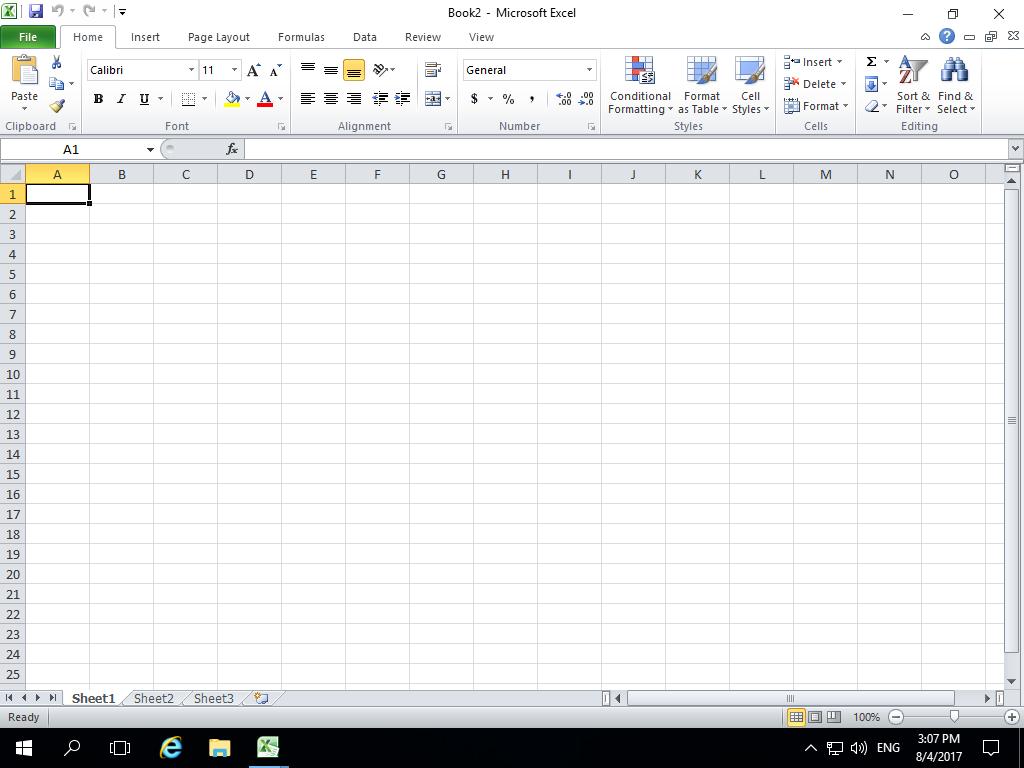The width and height of the screenshot is (1024, 768).
Task: Open Conditional Formatting menu
Action: tap(640, 86)
